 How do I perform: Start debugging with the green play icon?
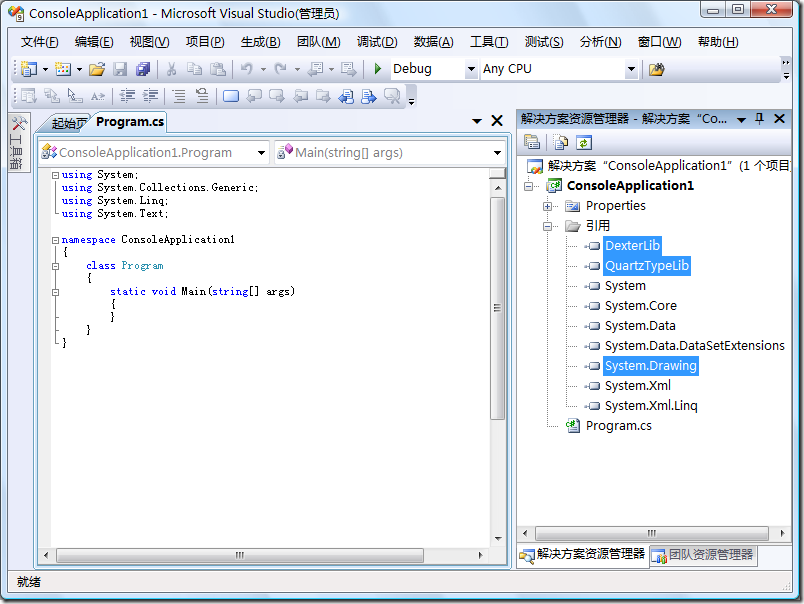[378, 69]
